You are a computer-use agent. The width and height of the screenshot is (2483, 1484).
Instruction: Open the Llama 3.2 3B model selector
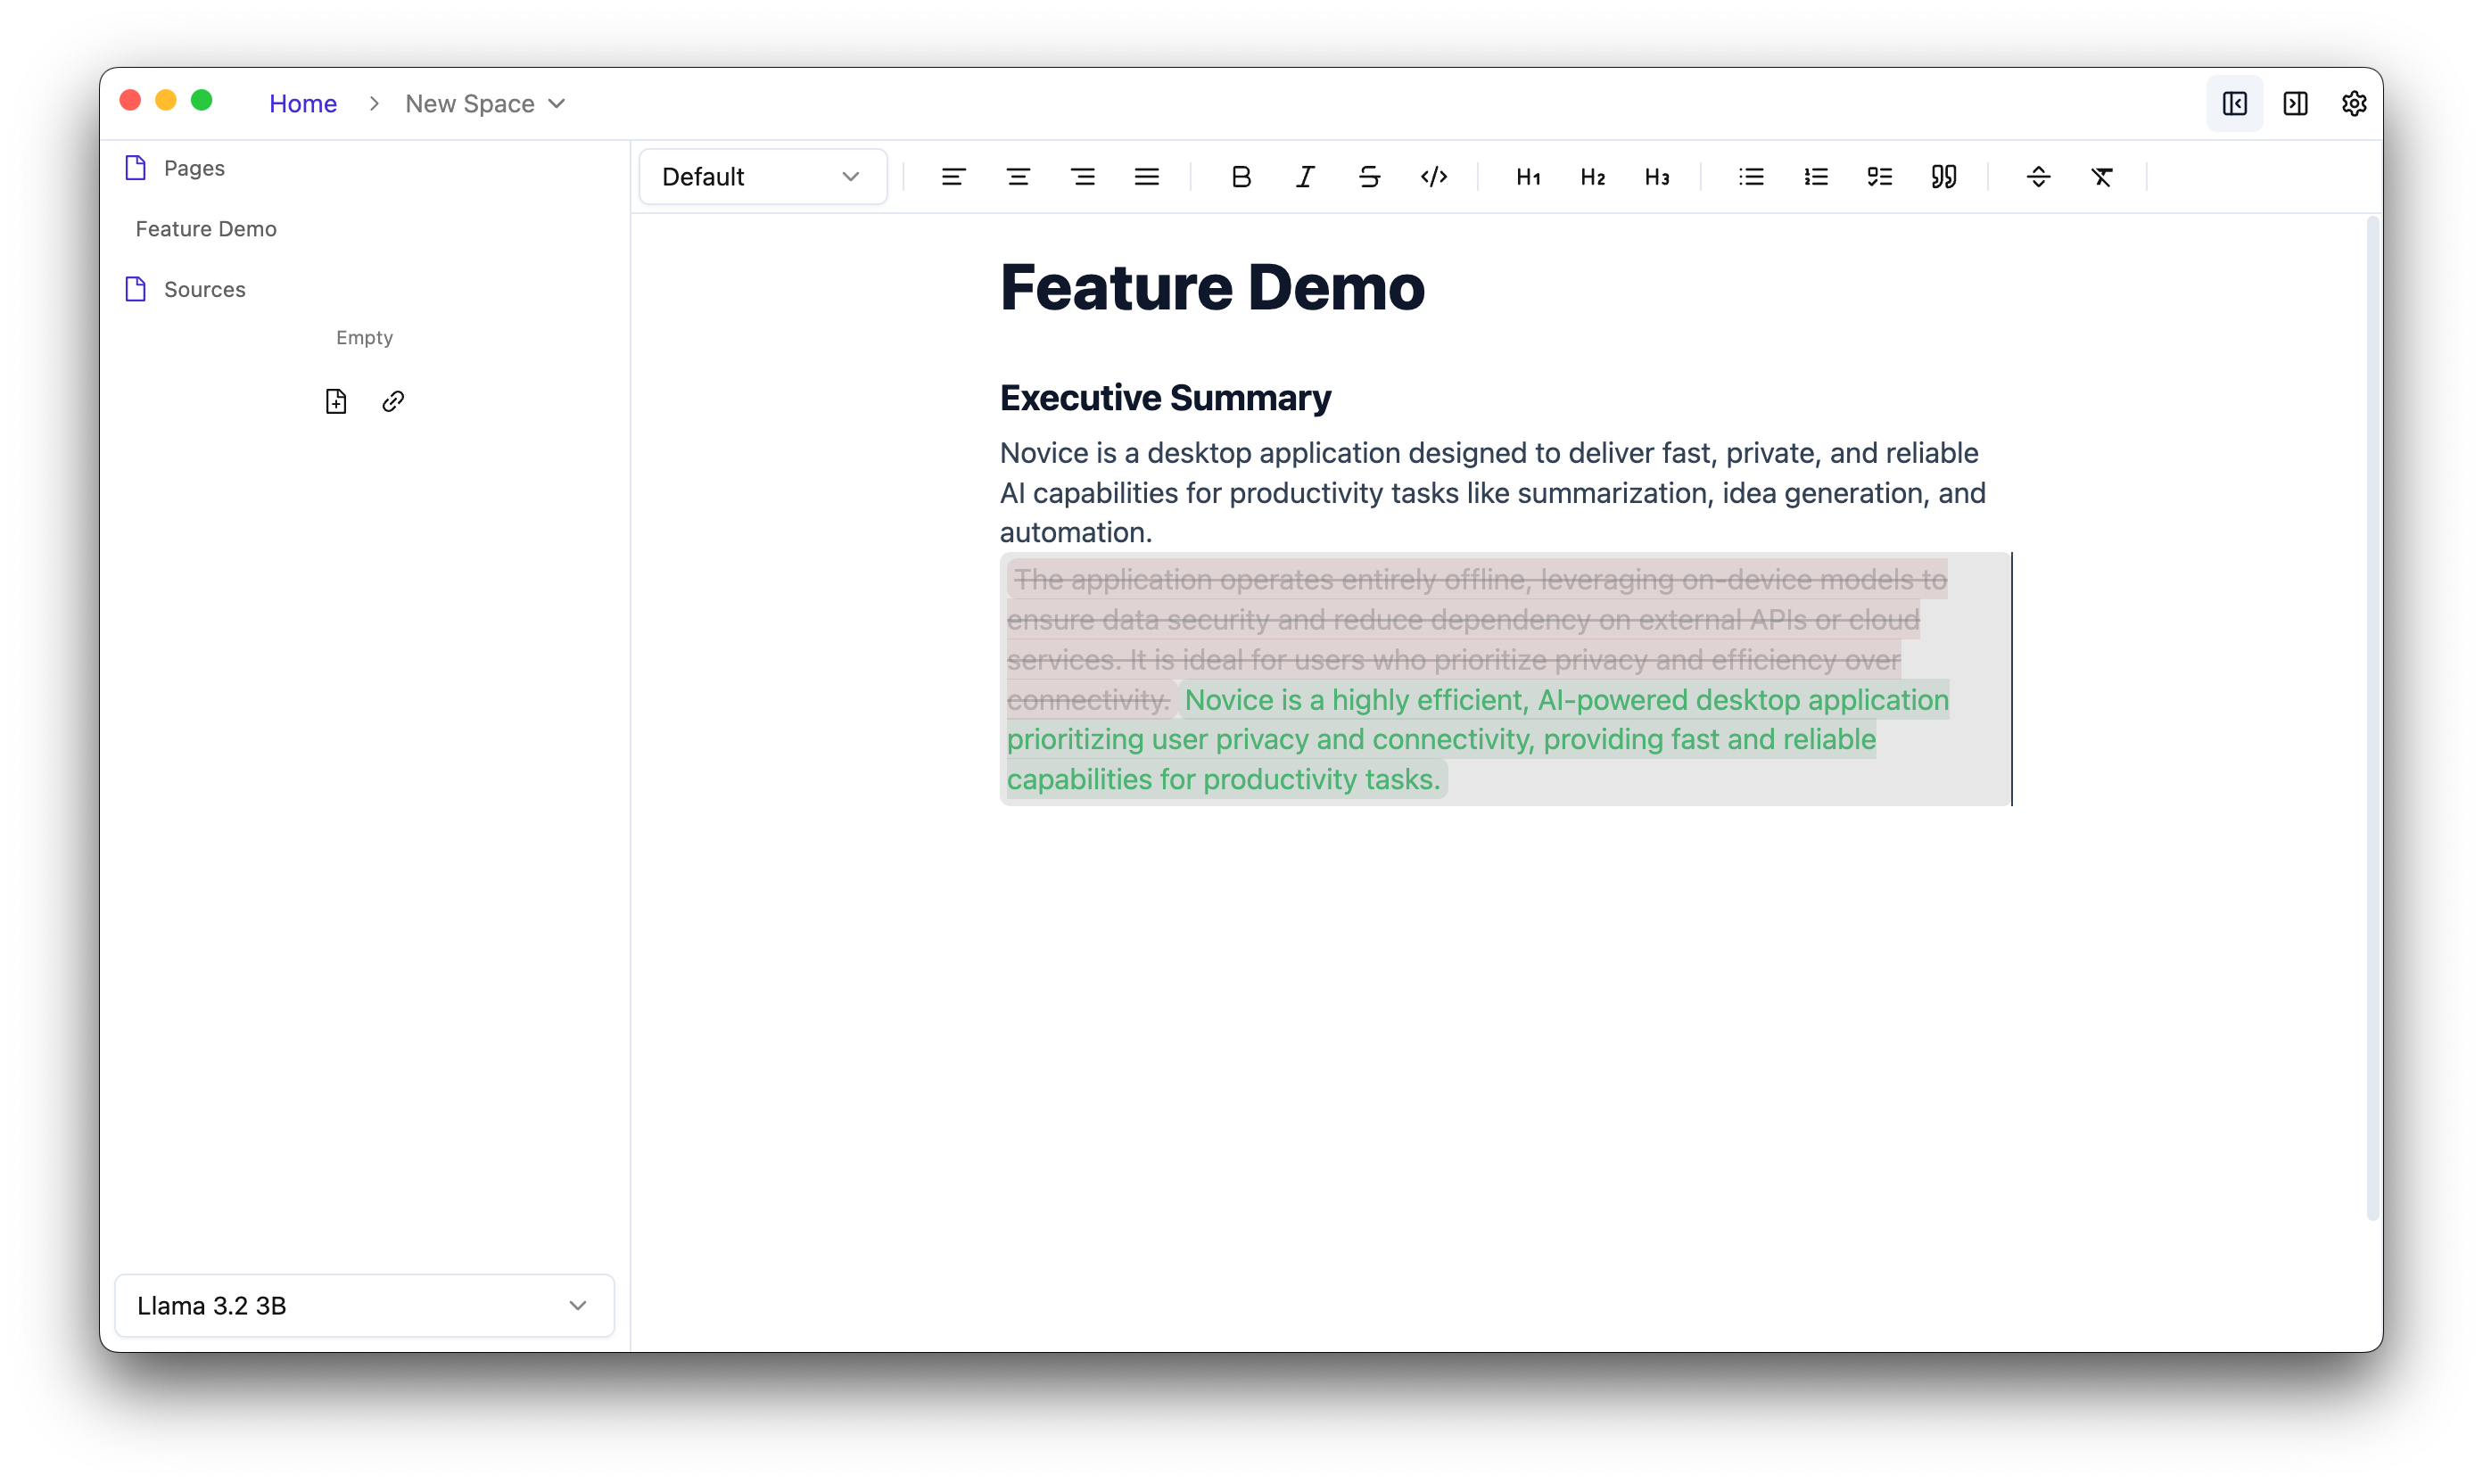364,1305
